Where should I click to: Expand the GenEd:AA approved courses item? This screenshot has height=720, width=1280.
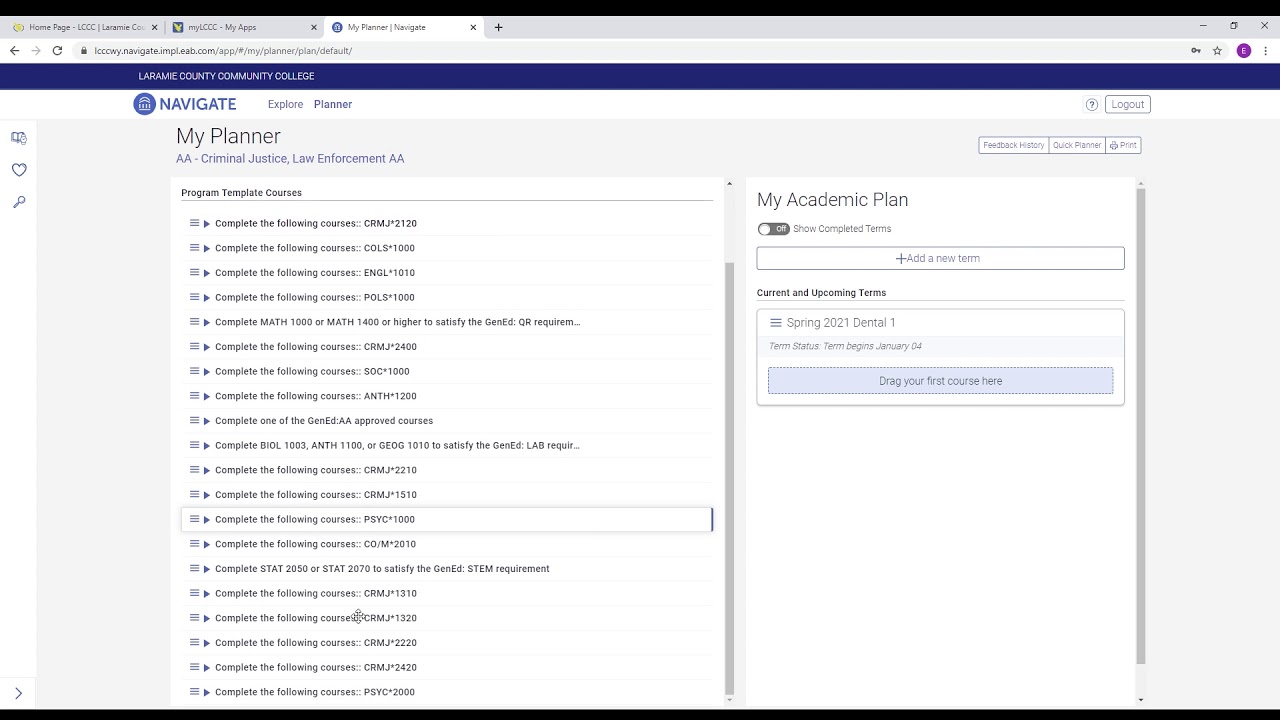207,421
